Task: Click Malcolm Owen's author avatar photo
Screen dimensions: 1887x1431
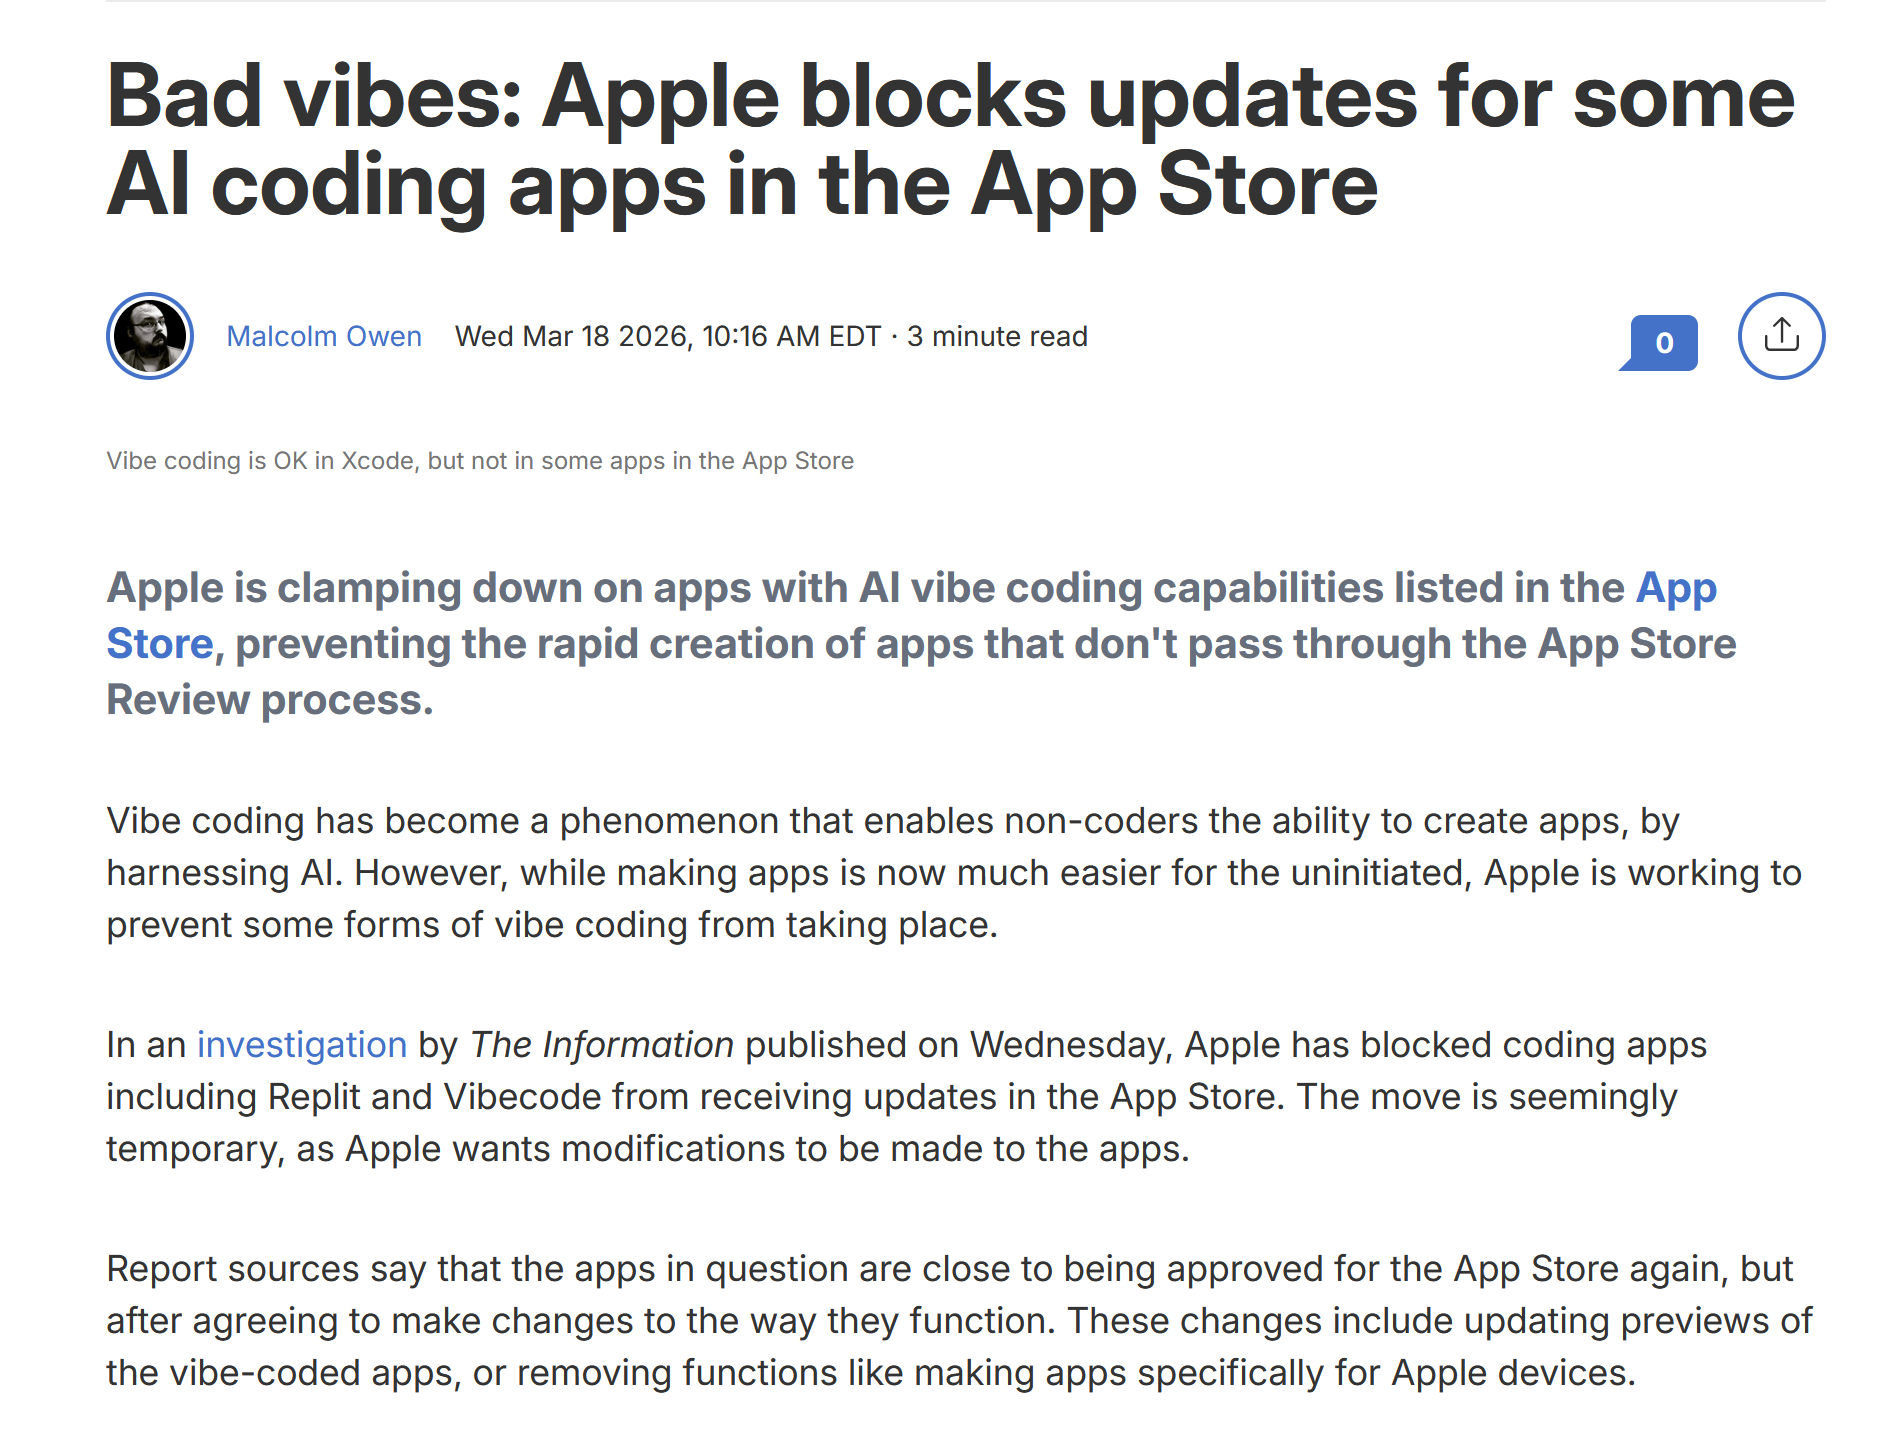Action: (150, 336)
